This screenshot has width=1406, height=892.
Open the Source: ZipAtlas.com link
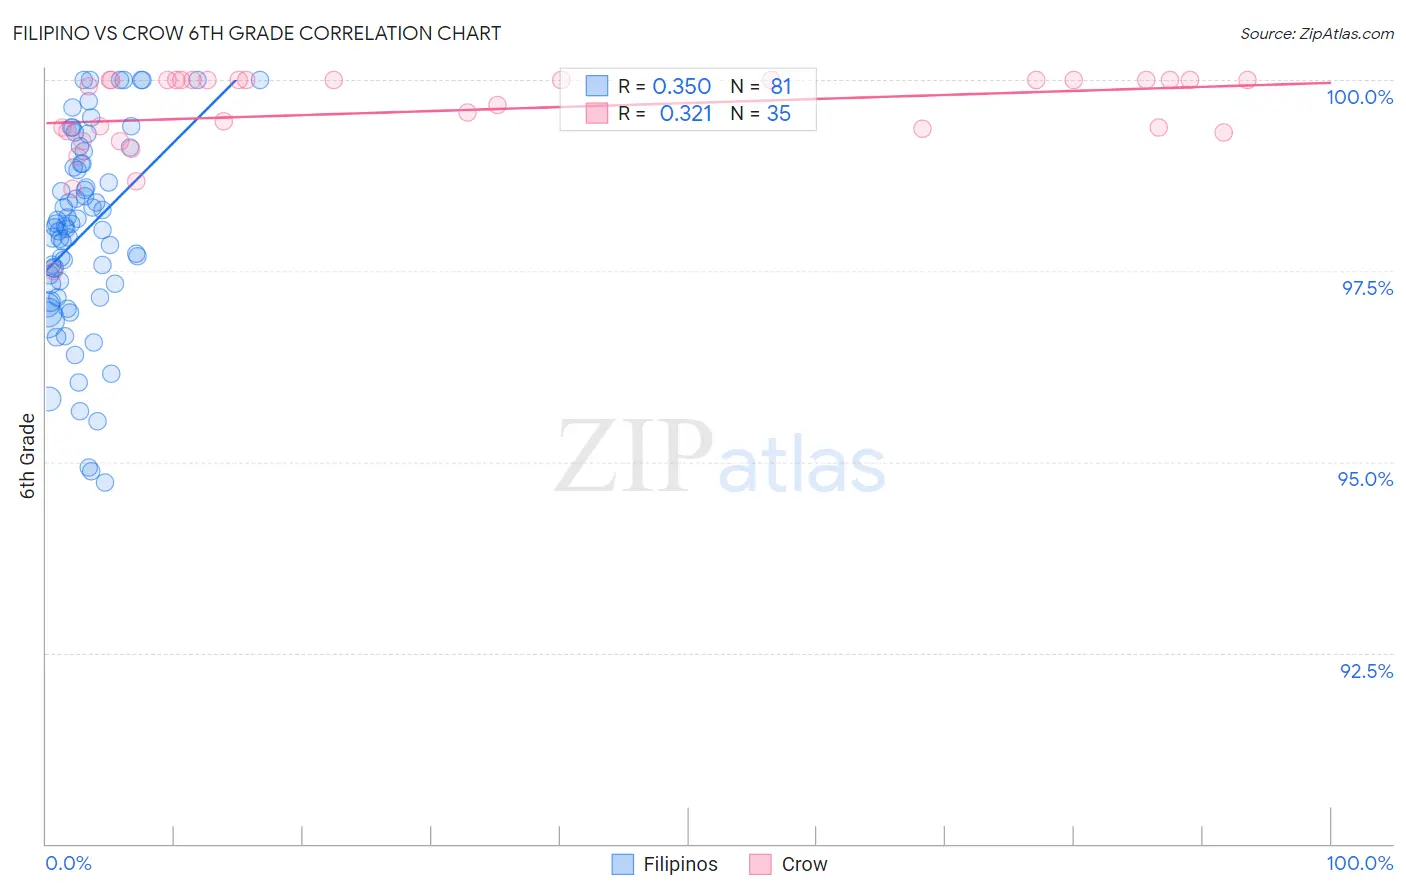coord(1316,33)
